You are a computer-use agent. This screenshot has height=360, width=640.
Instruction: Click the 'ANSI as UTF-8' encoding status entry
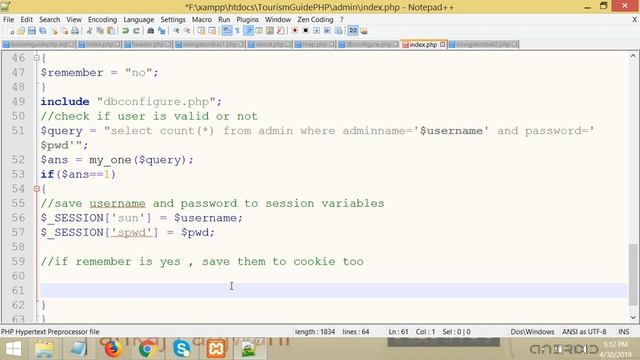click(584, 332)
